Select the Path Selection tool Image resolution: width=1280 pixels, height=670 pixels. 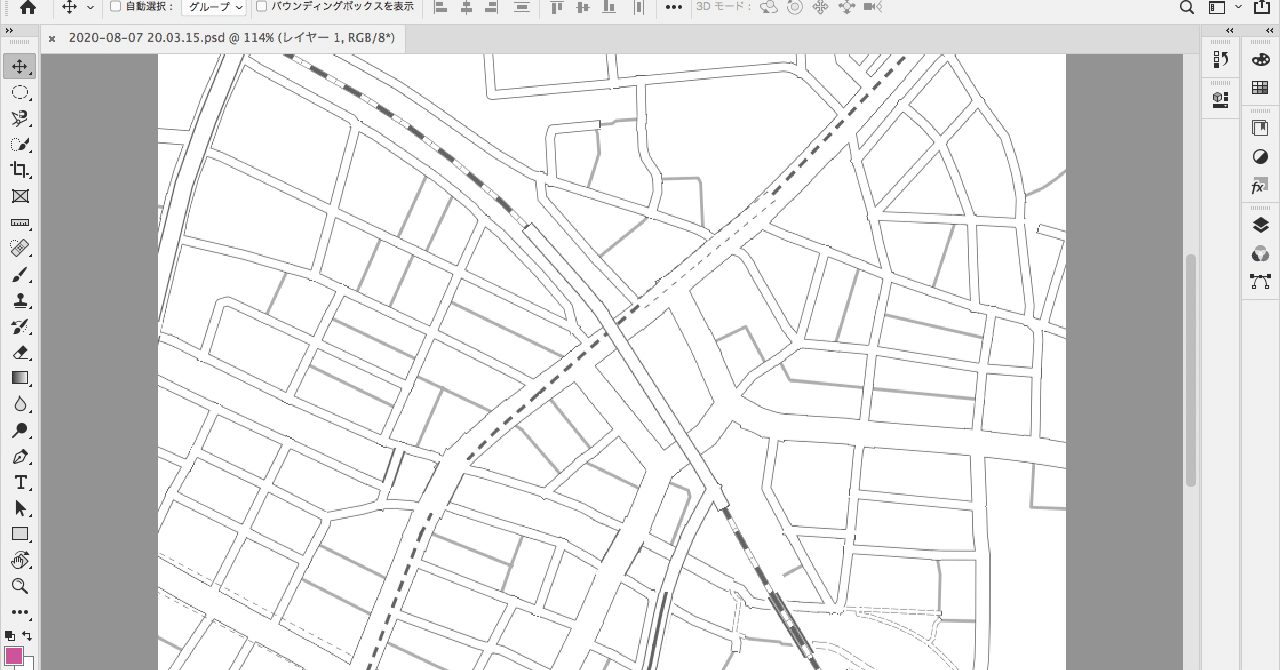(x=19, y=508)
